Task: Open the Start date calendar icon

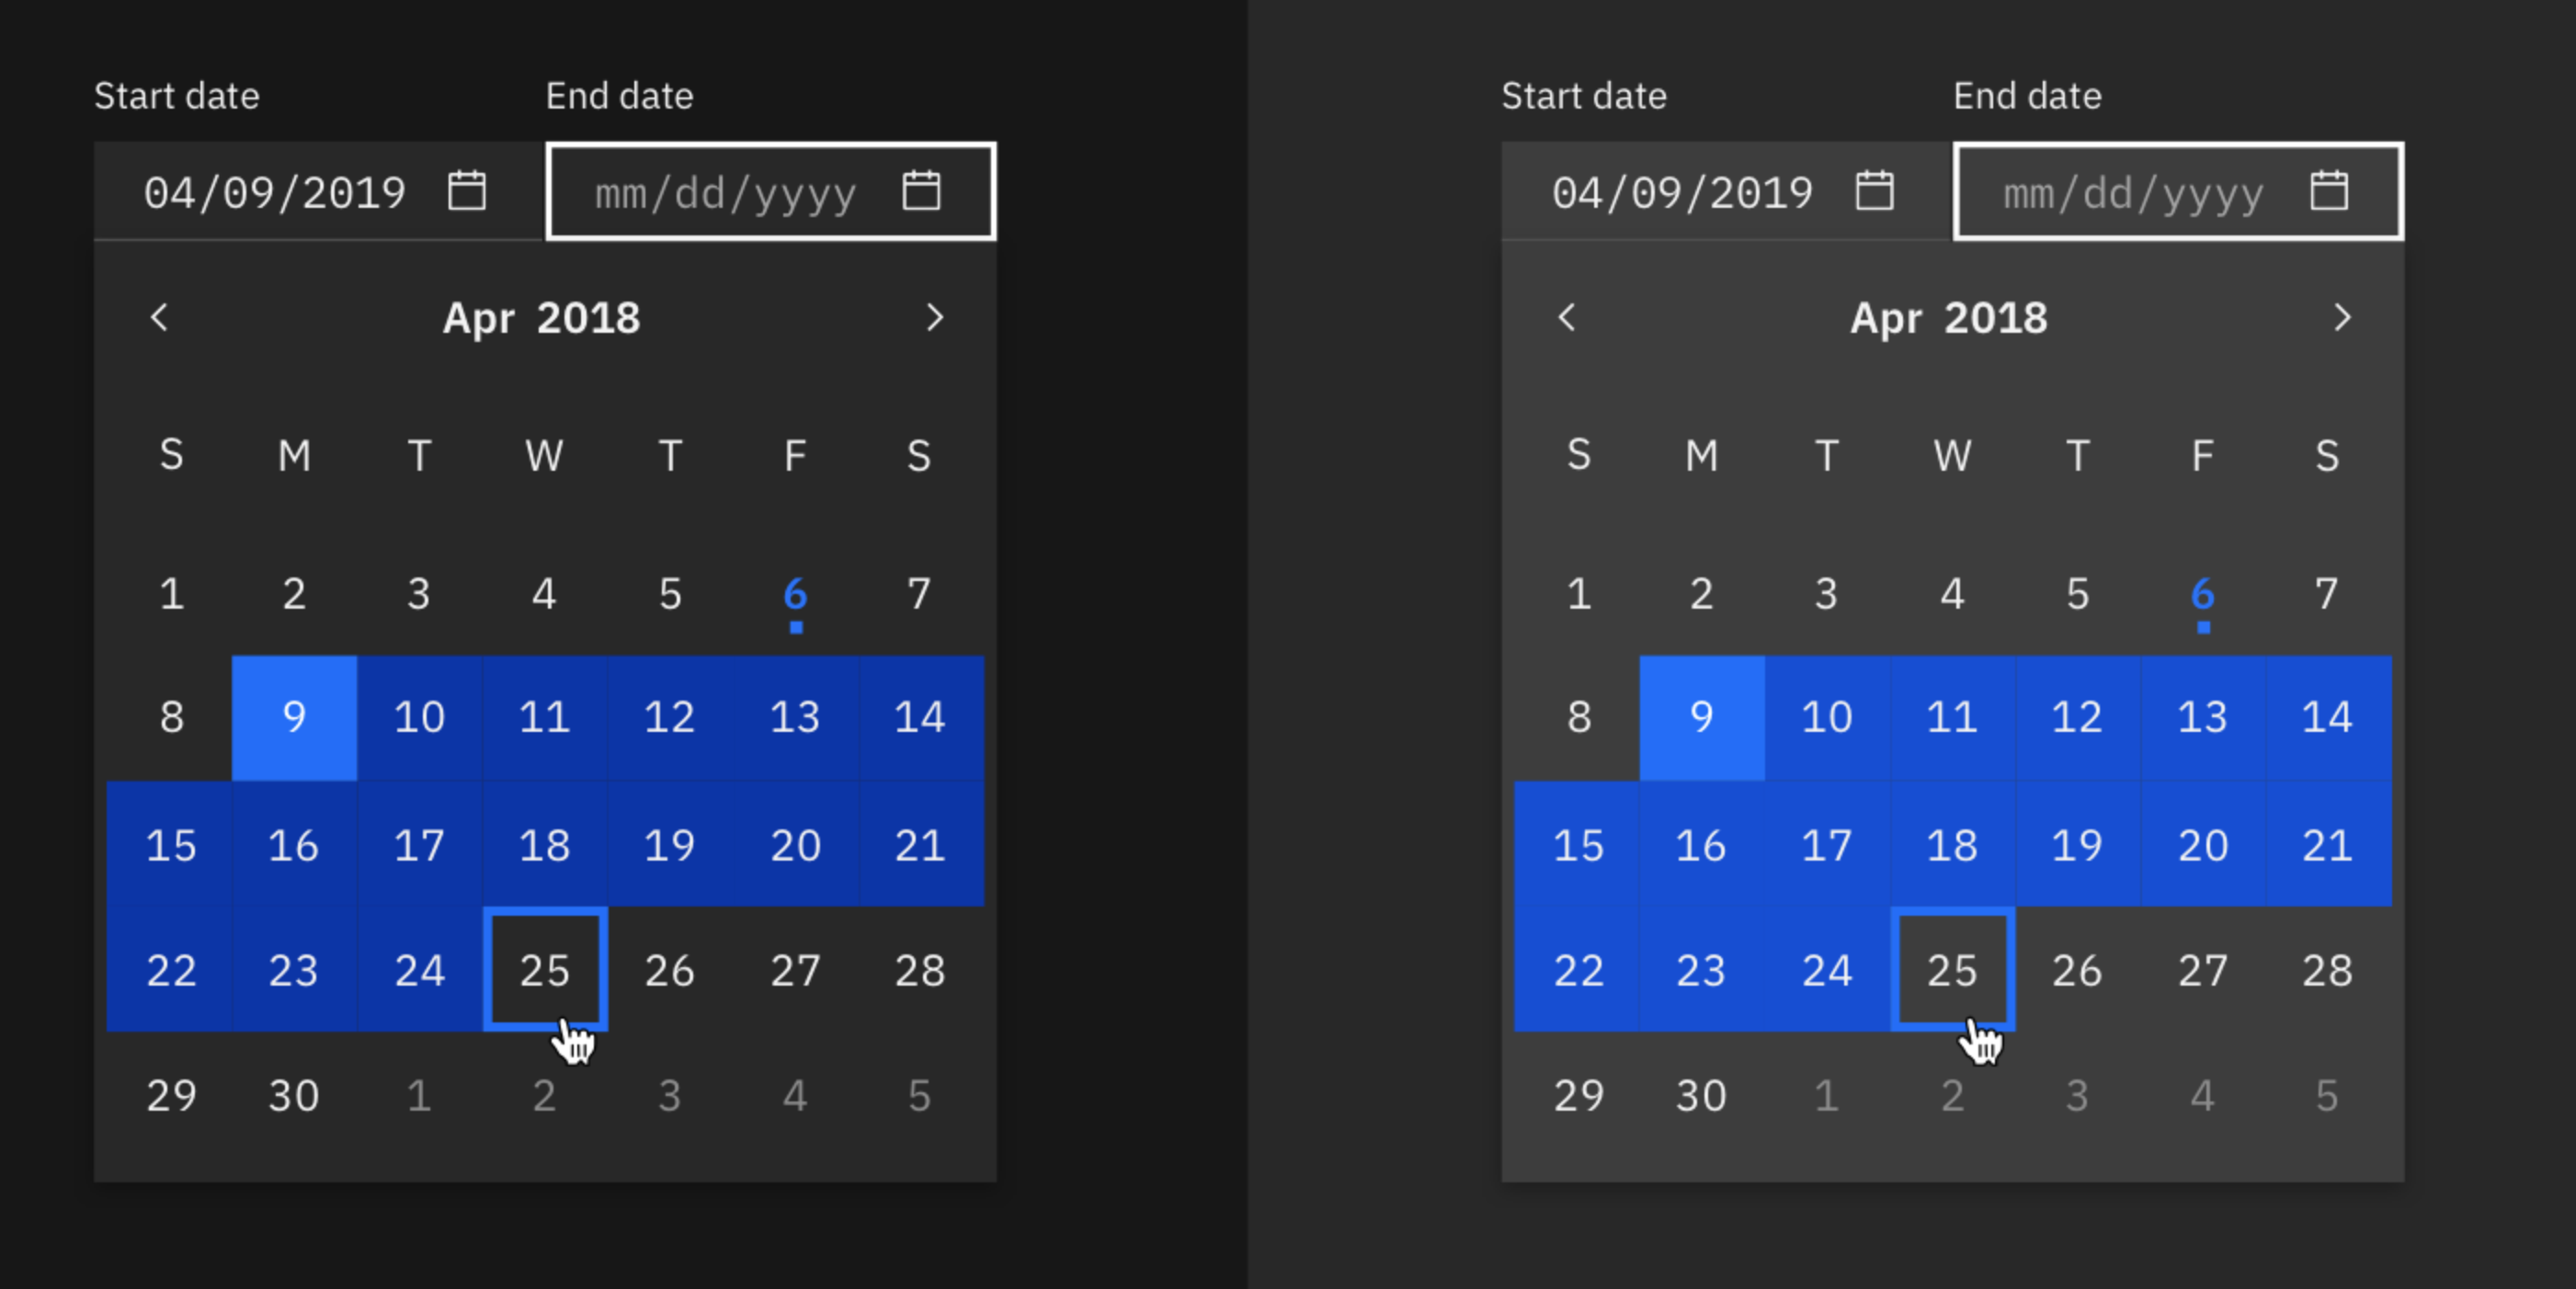Action: click(468, 191)
